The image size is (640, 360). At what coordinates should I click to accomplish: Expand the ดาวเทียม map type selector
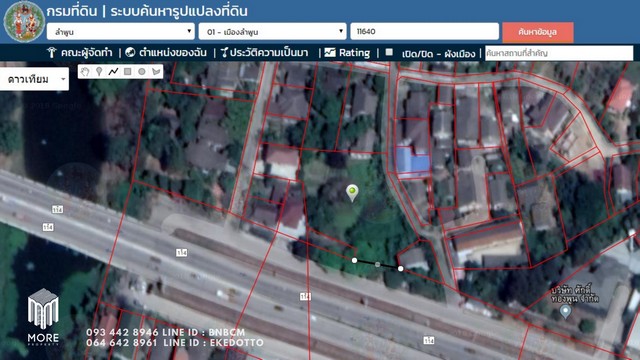point(34,79)
